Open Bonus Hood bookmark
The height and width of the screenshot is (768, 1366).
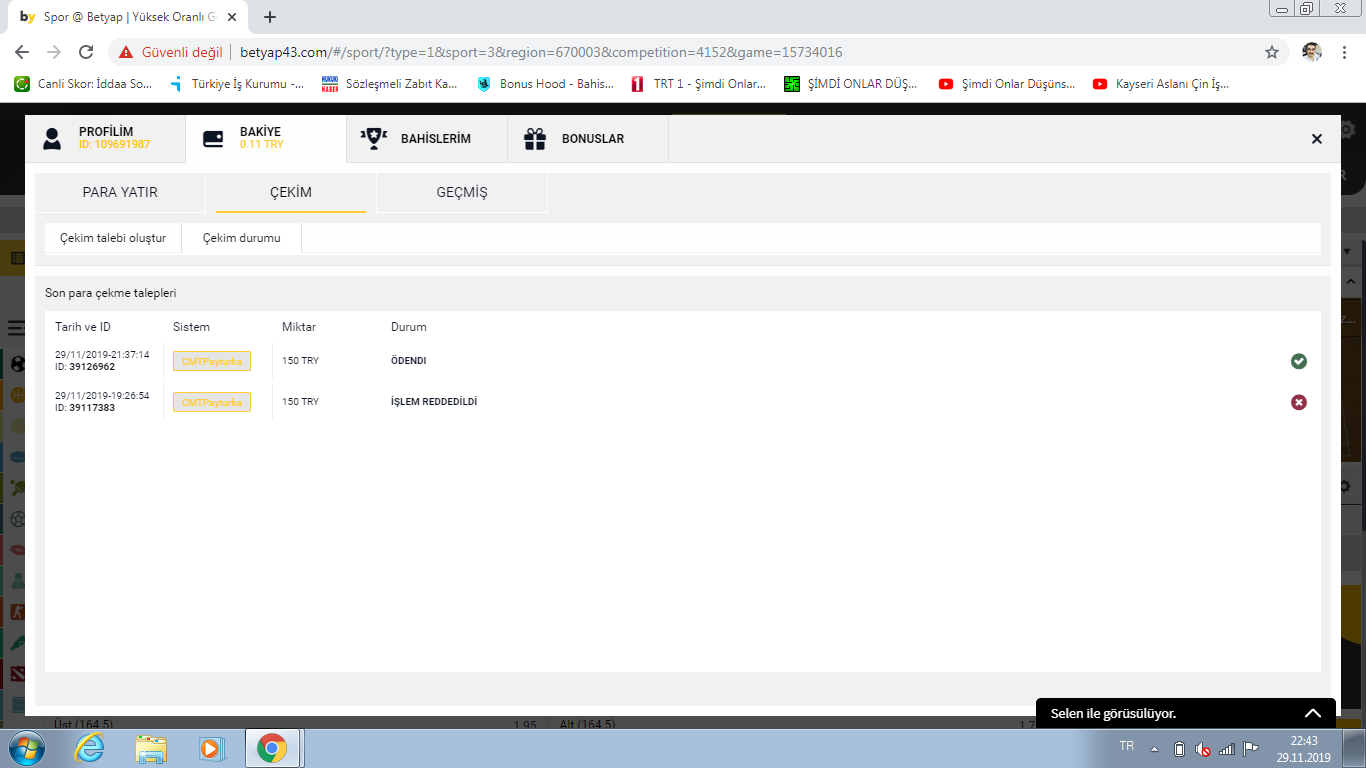[545, 84]
